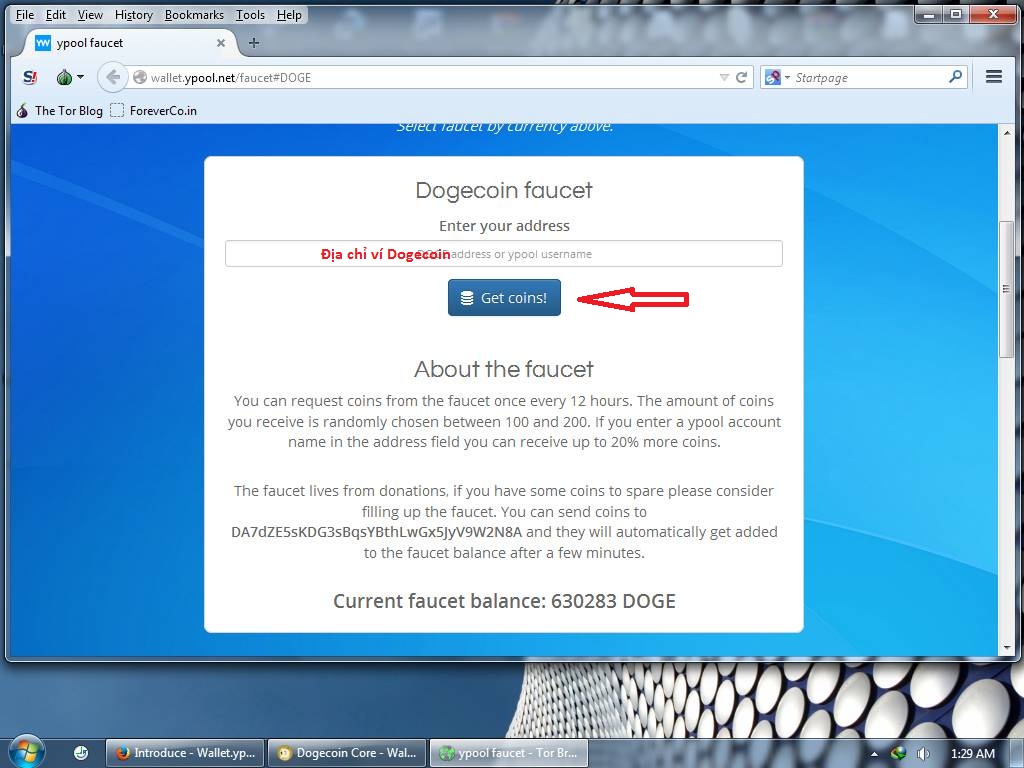Viewport: 1024px width, 768px height.
Task: Open a new browser tab
Action: tap(254, 43)
